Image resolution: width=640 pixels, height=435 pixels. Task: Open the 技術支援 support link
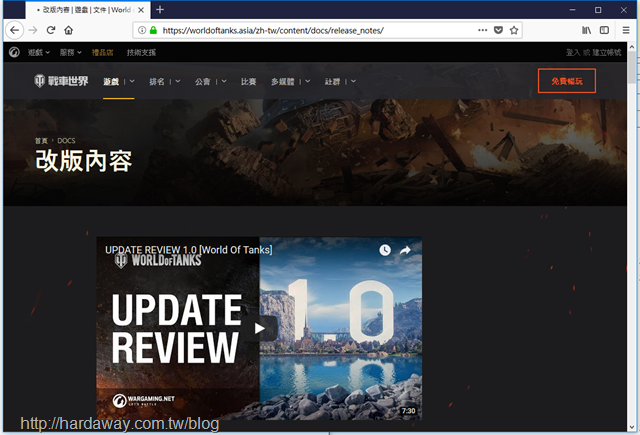click(141, 52)
